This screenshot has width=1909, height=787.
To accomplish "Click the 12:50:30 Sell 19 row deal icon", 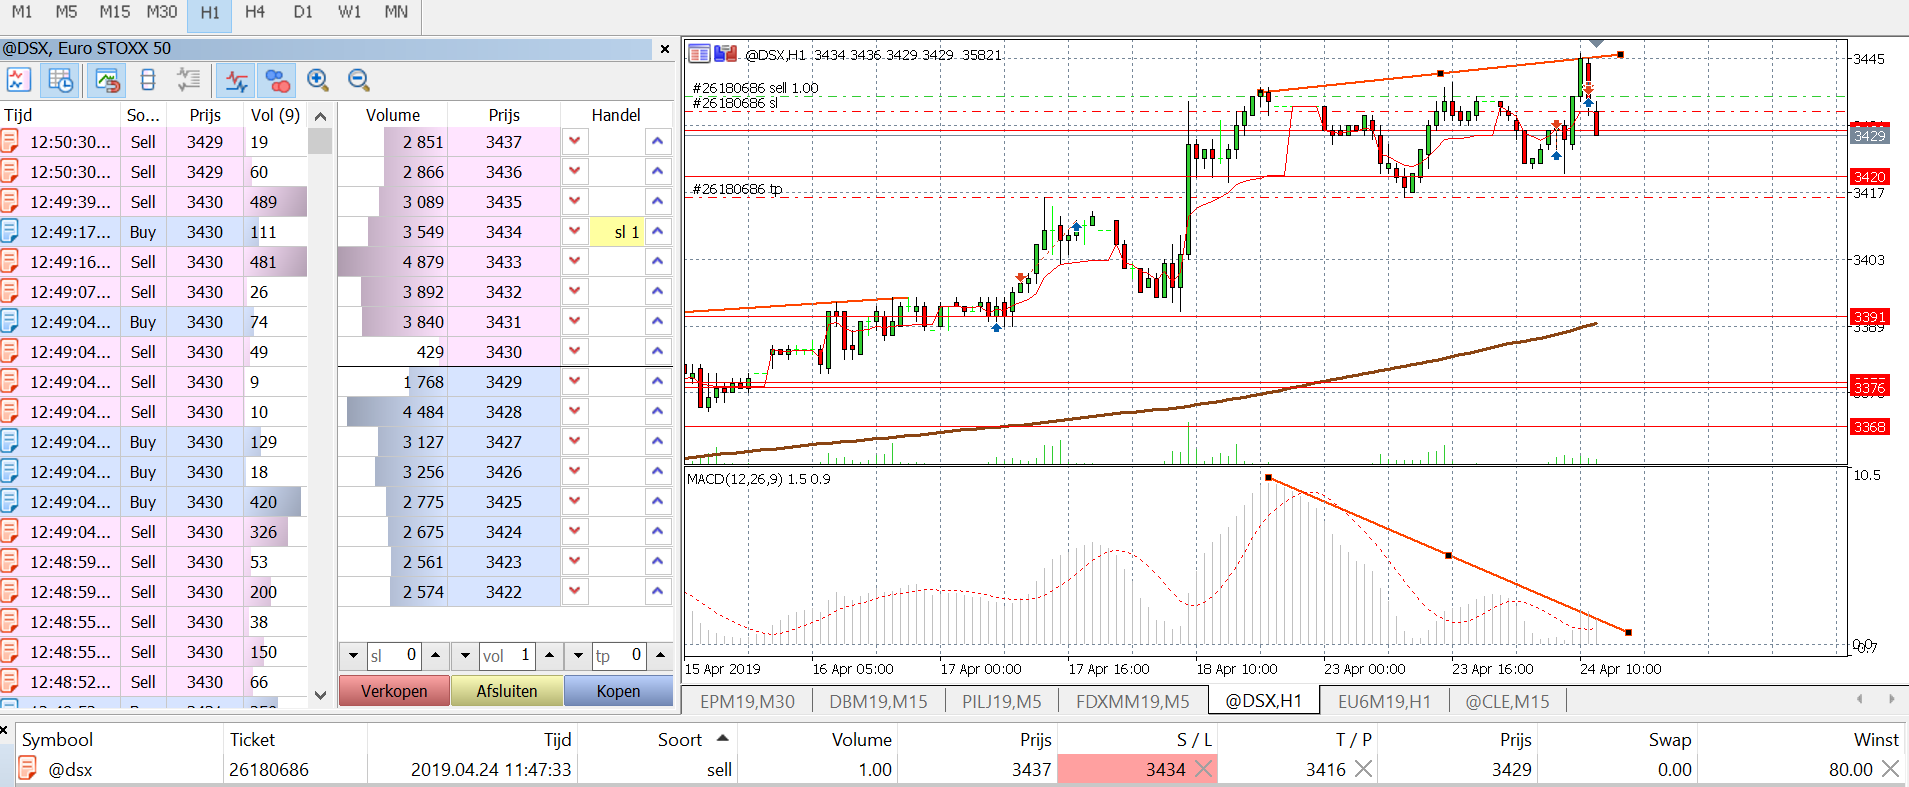I will click(10, 141).
